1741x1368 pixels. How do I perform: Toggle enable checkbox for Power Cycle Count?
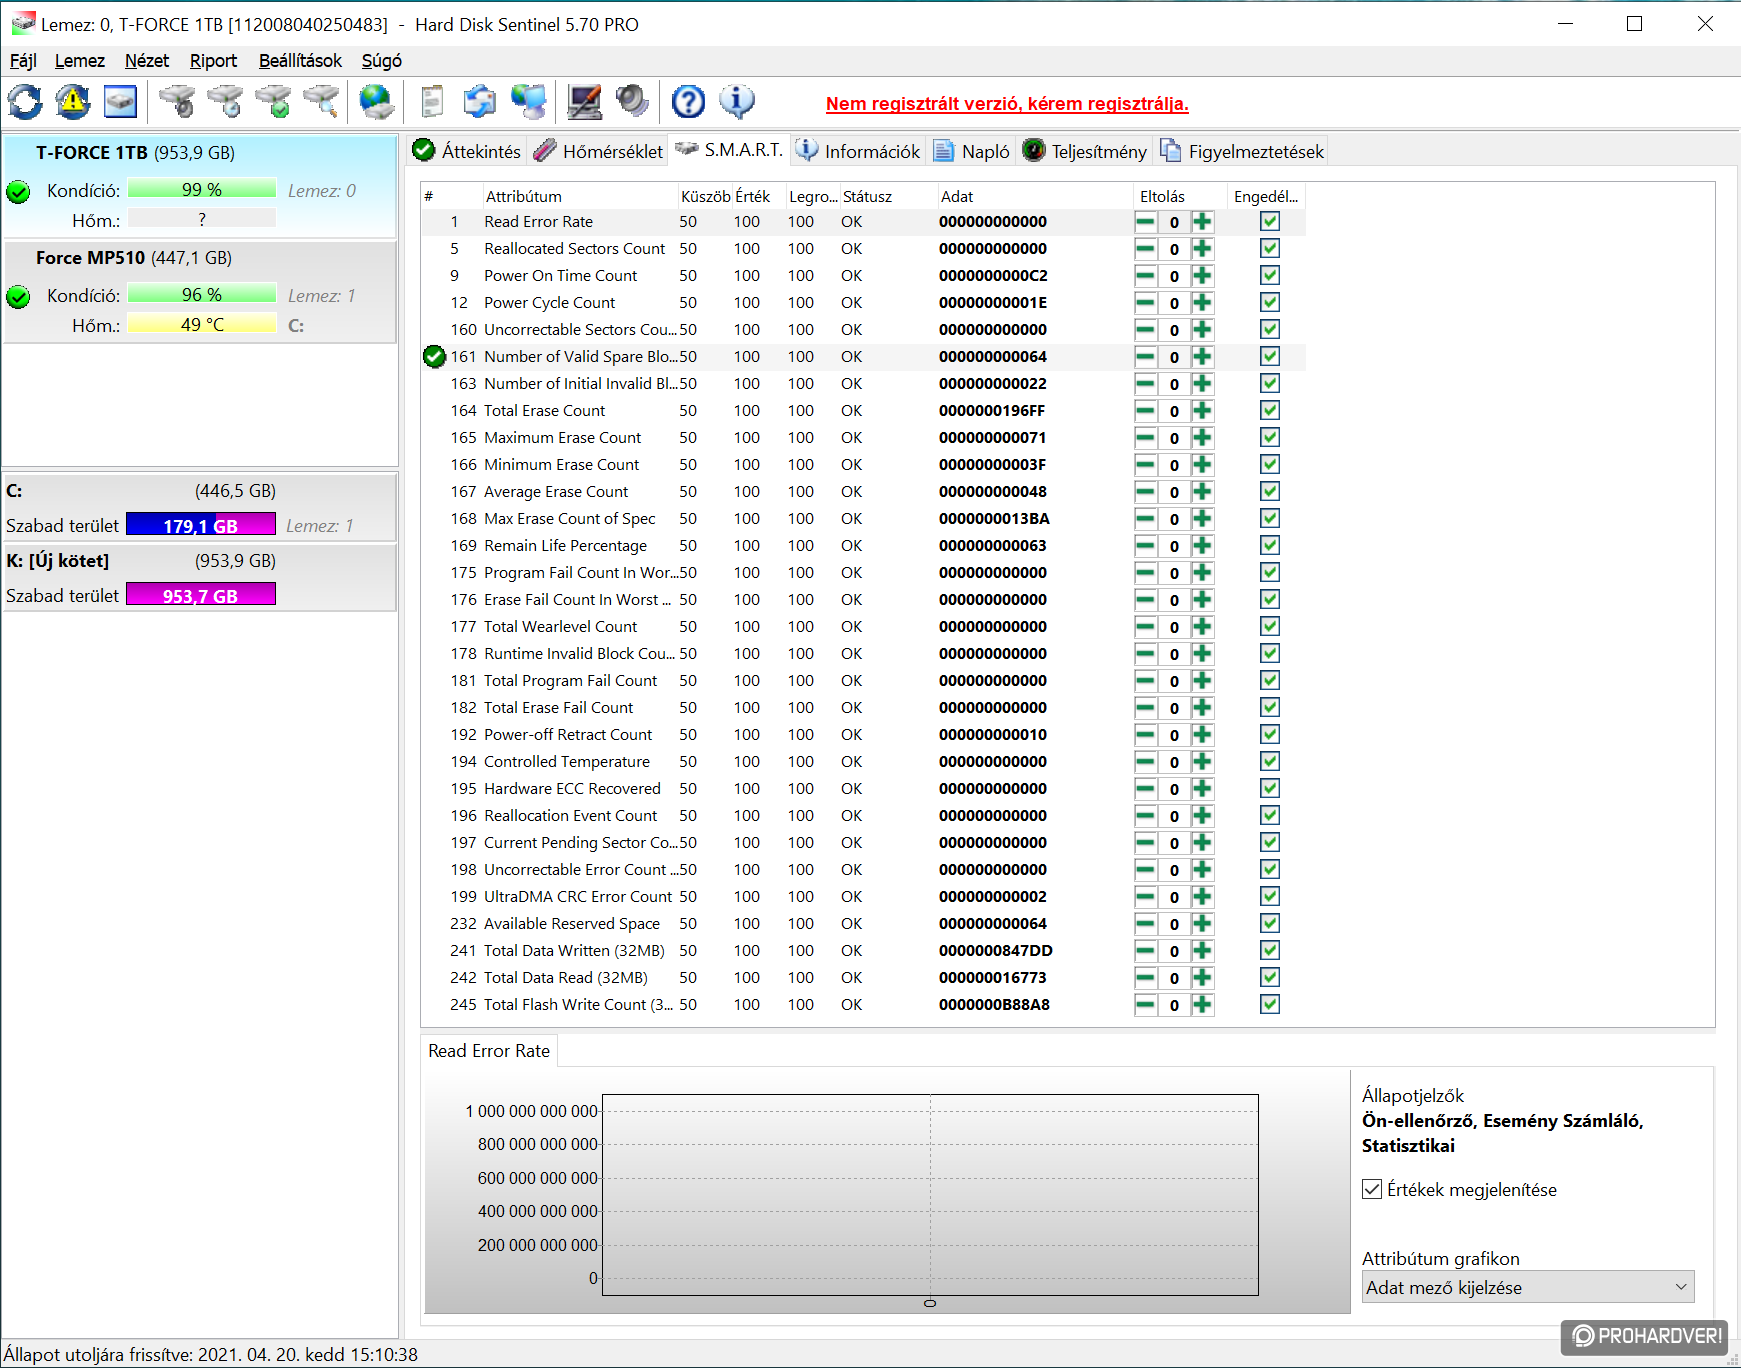tap(1270, 302)
